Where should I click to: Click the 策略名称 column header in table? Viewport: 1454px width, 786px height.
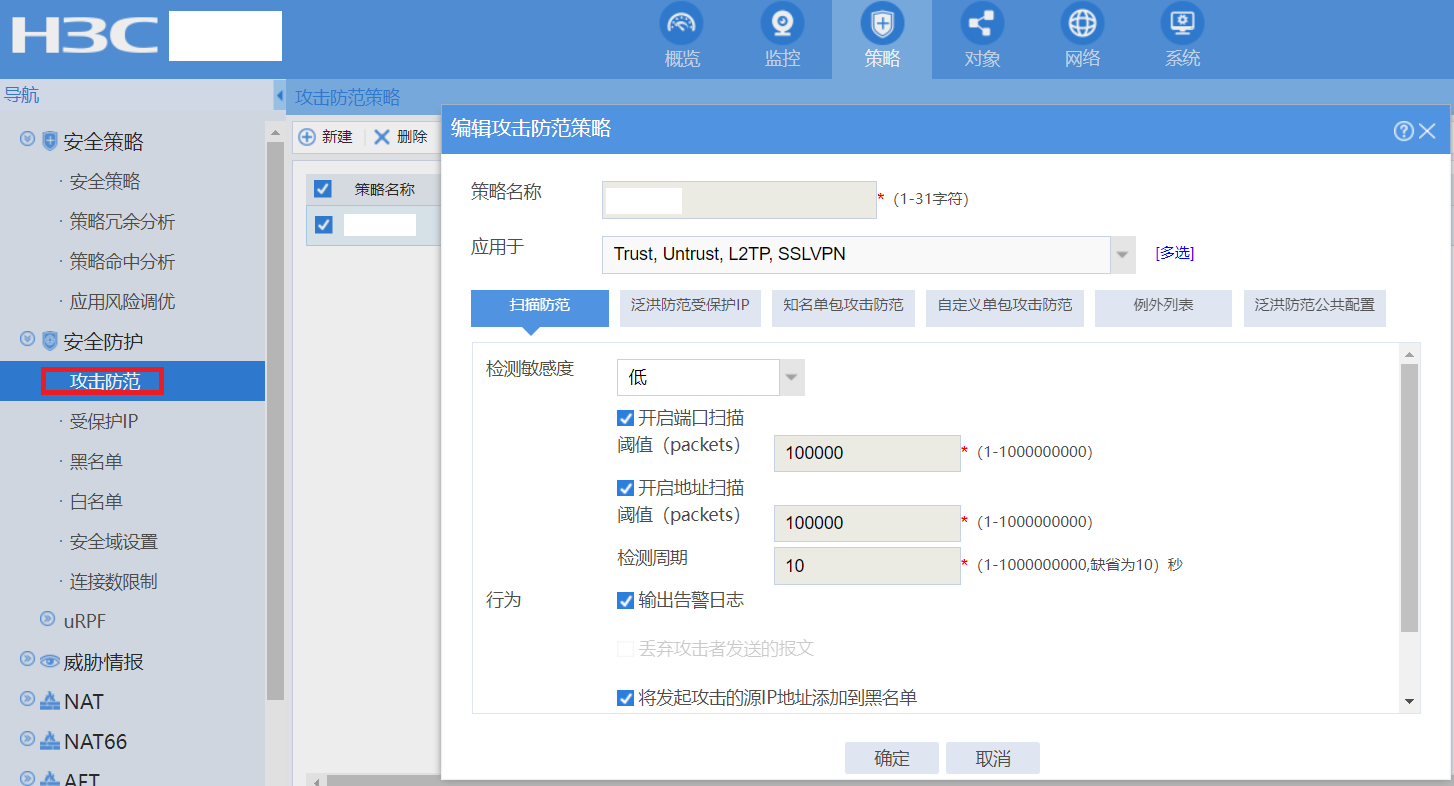tap(384, 189)
